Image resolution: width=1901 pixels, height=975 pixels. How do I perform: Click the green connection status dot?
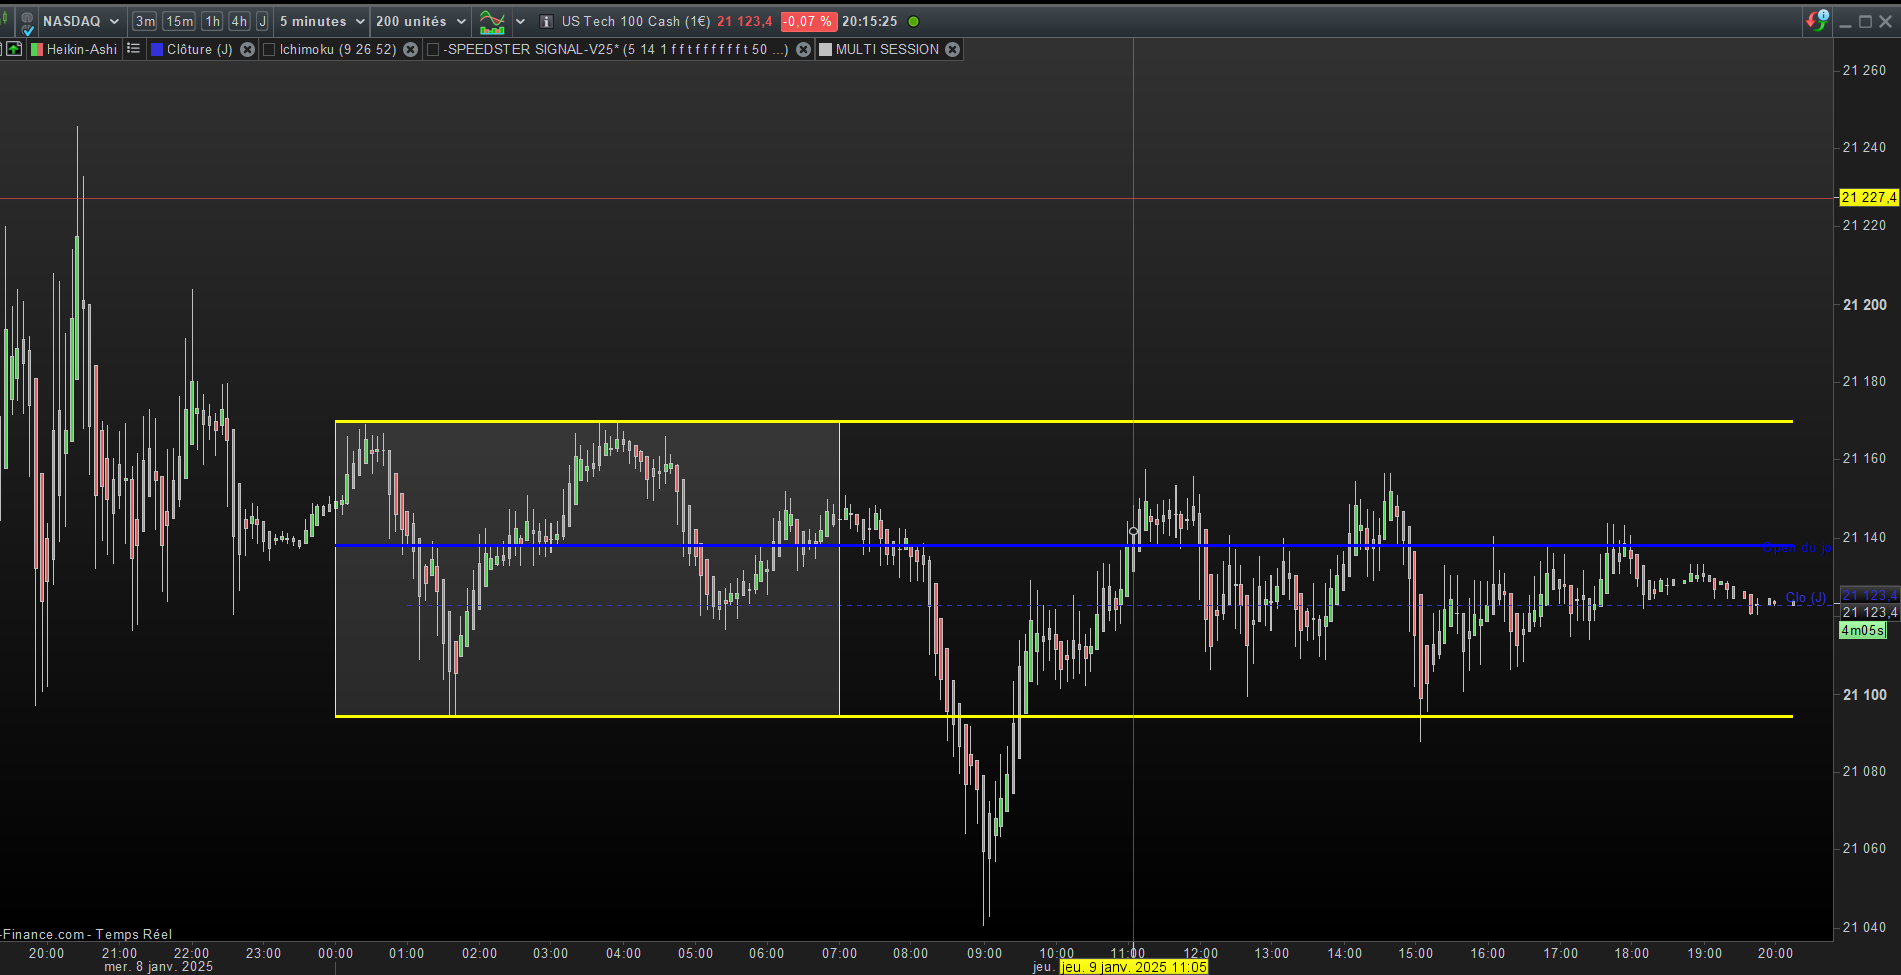pos(913,21)
